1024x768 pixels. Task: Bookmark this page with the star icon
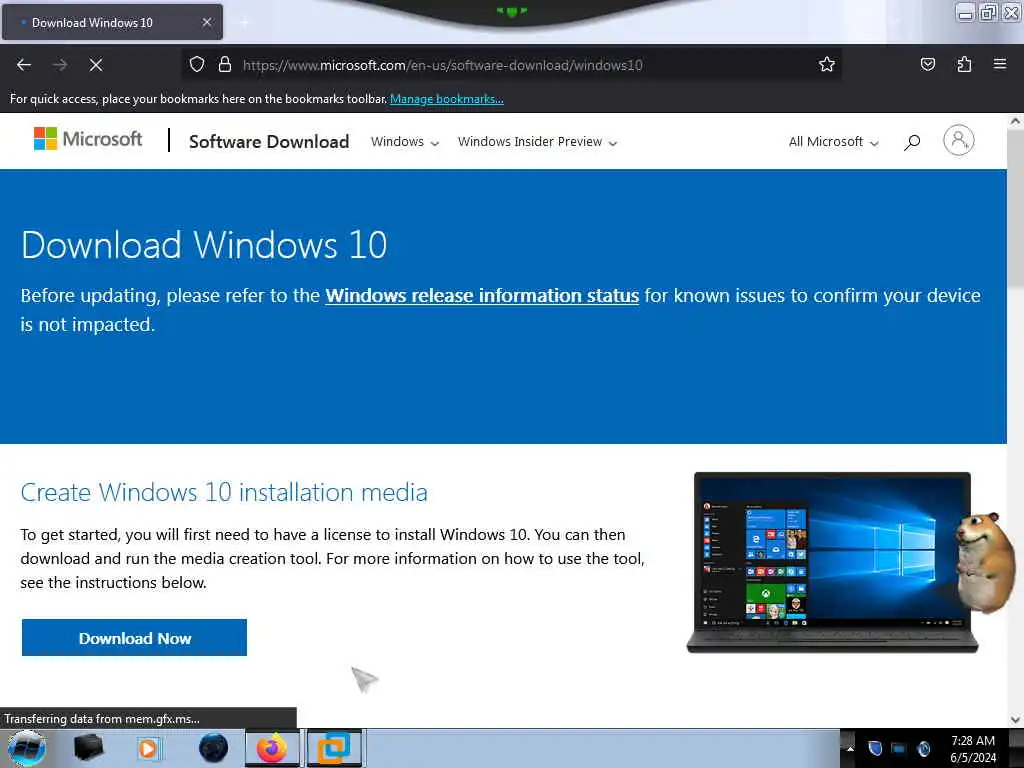827,65
